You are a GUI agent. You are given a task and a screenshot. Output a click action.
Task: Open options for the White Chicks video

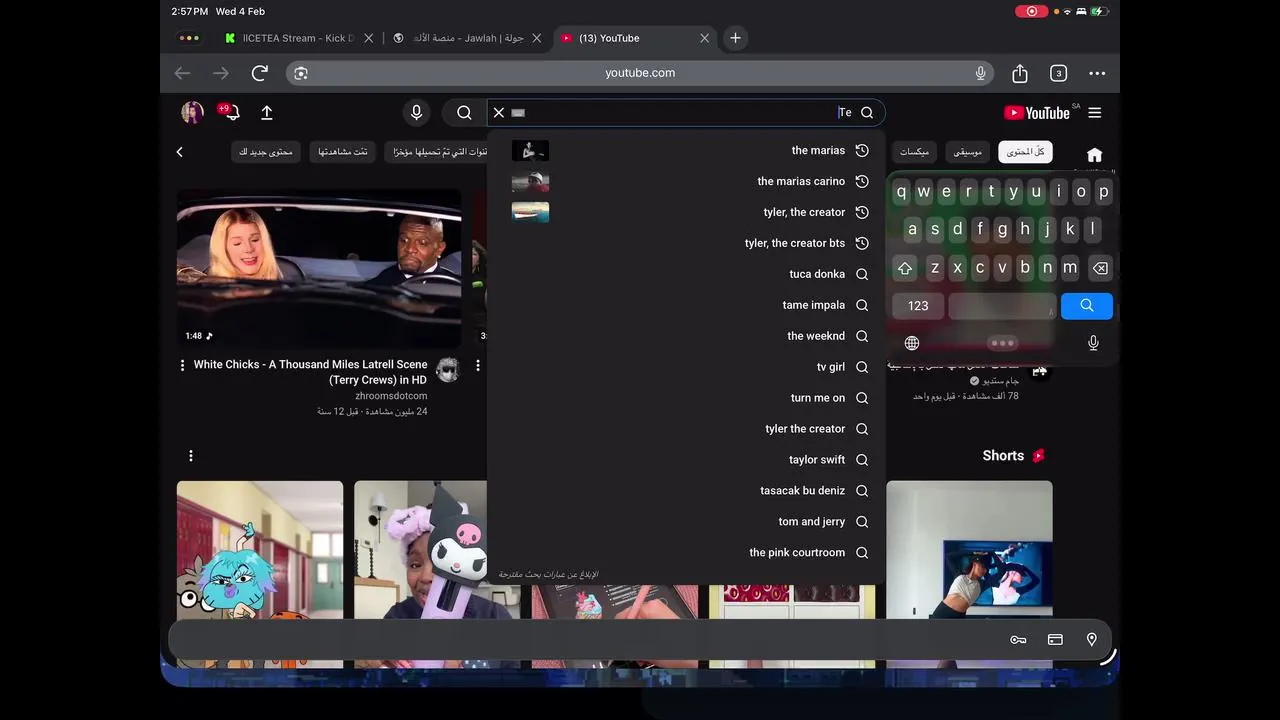pos(182,366)
